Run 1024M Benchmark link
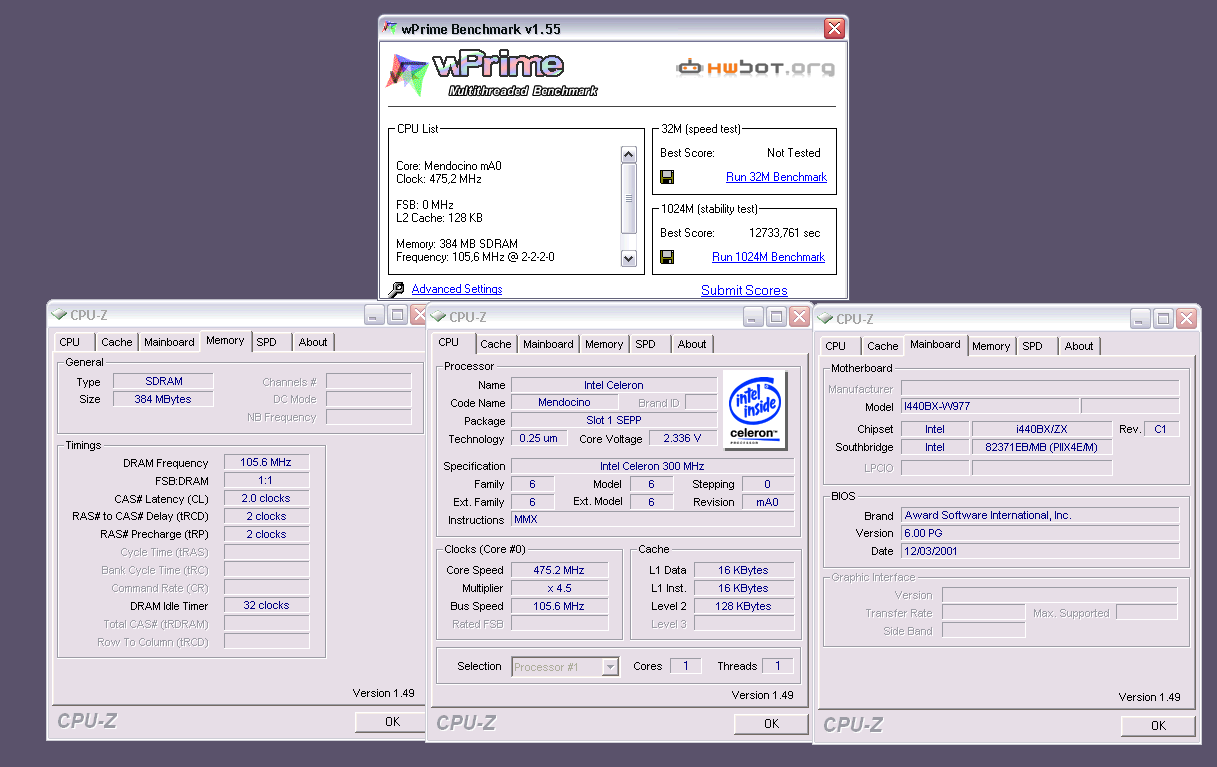Viewport: 1217px width, 767px height. [768, 257]
